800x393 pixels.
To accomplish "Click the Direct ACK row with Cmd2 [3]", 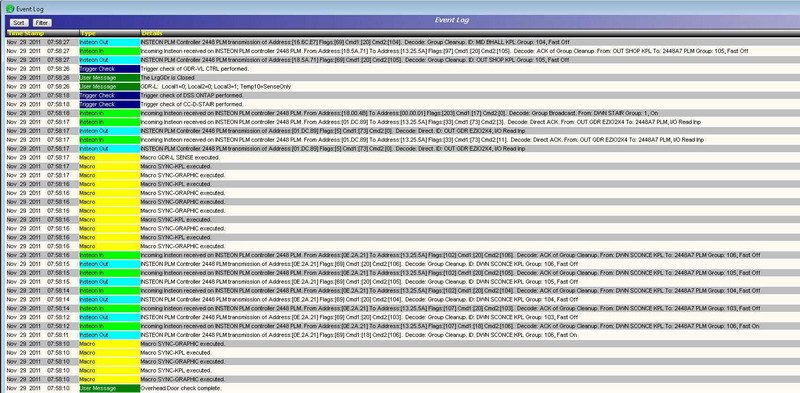I will [403, 122].
